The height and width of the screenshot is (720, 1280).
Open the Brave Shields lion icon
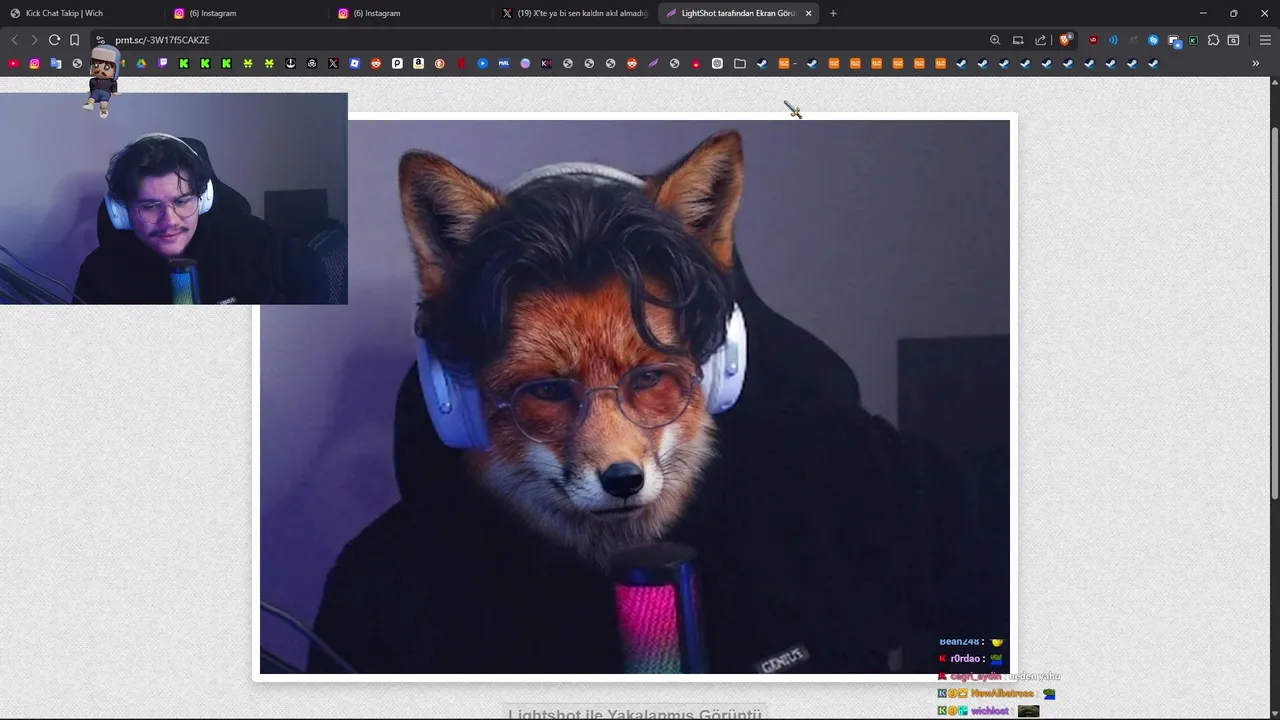pos(1065,40)
